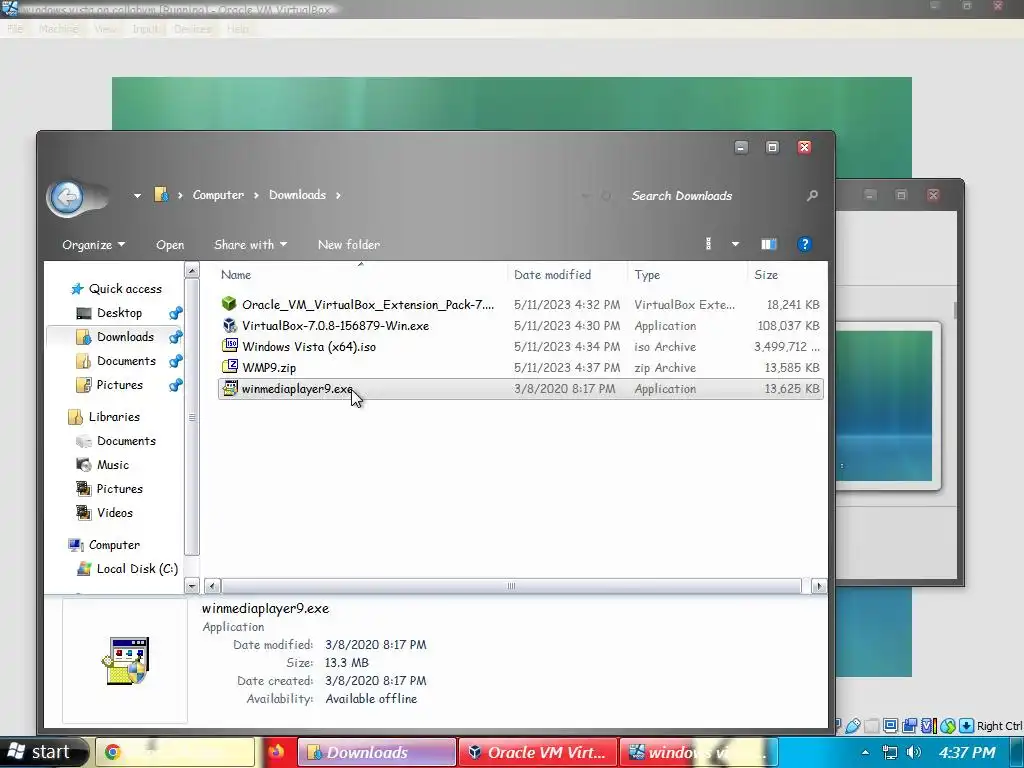Click the VirtualBox-7.0.8-156879-Win.exe file name

coord(336,326)
